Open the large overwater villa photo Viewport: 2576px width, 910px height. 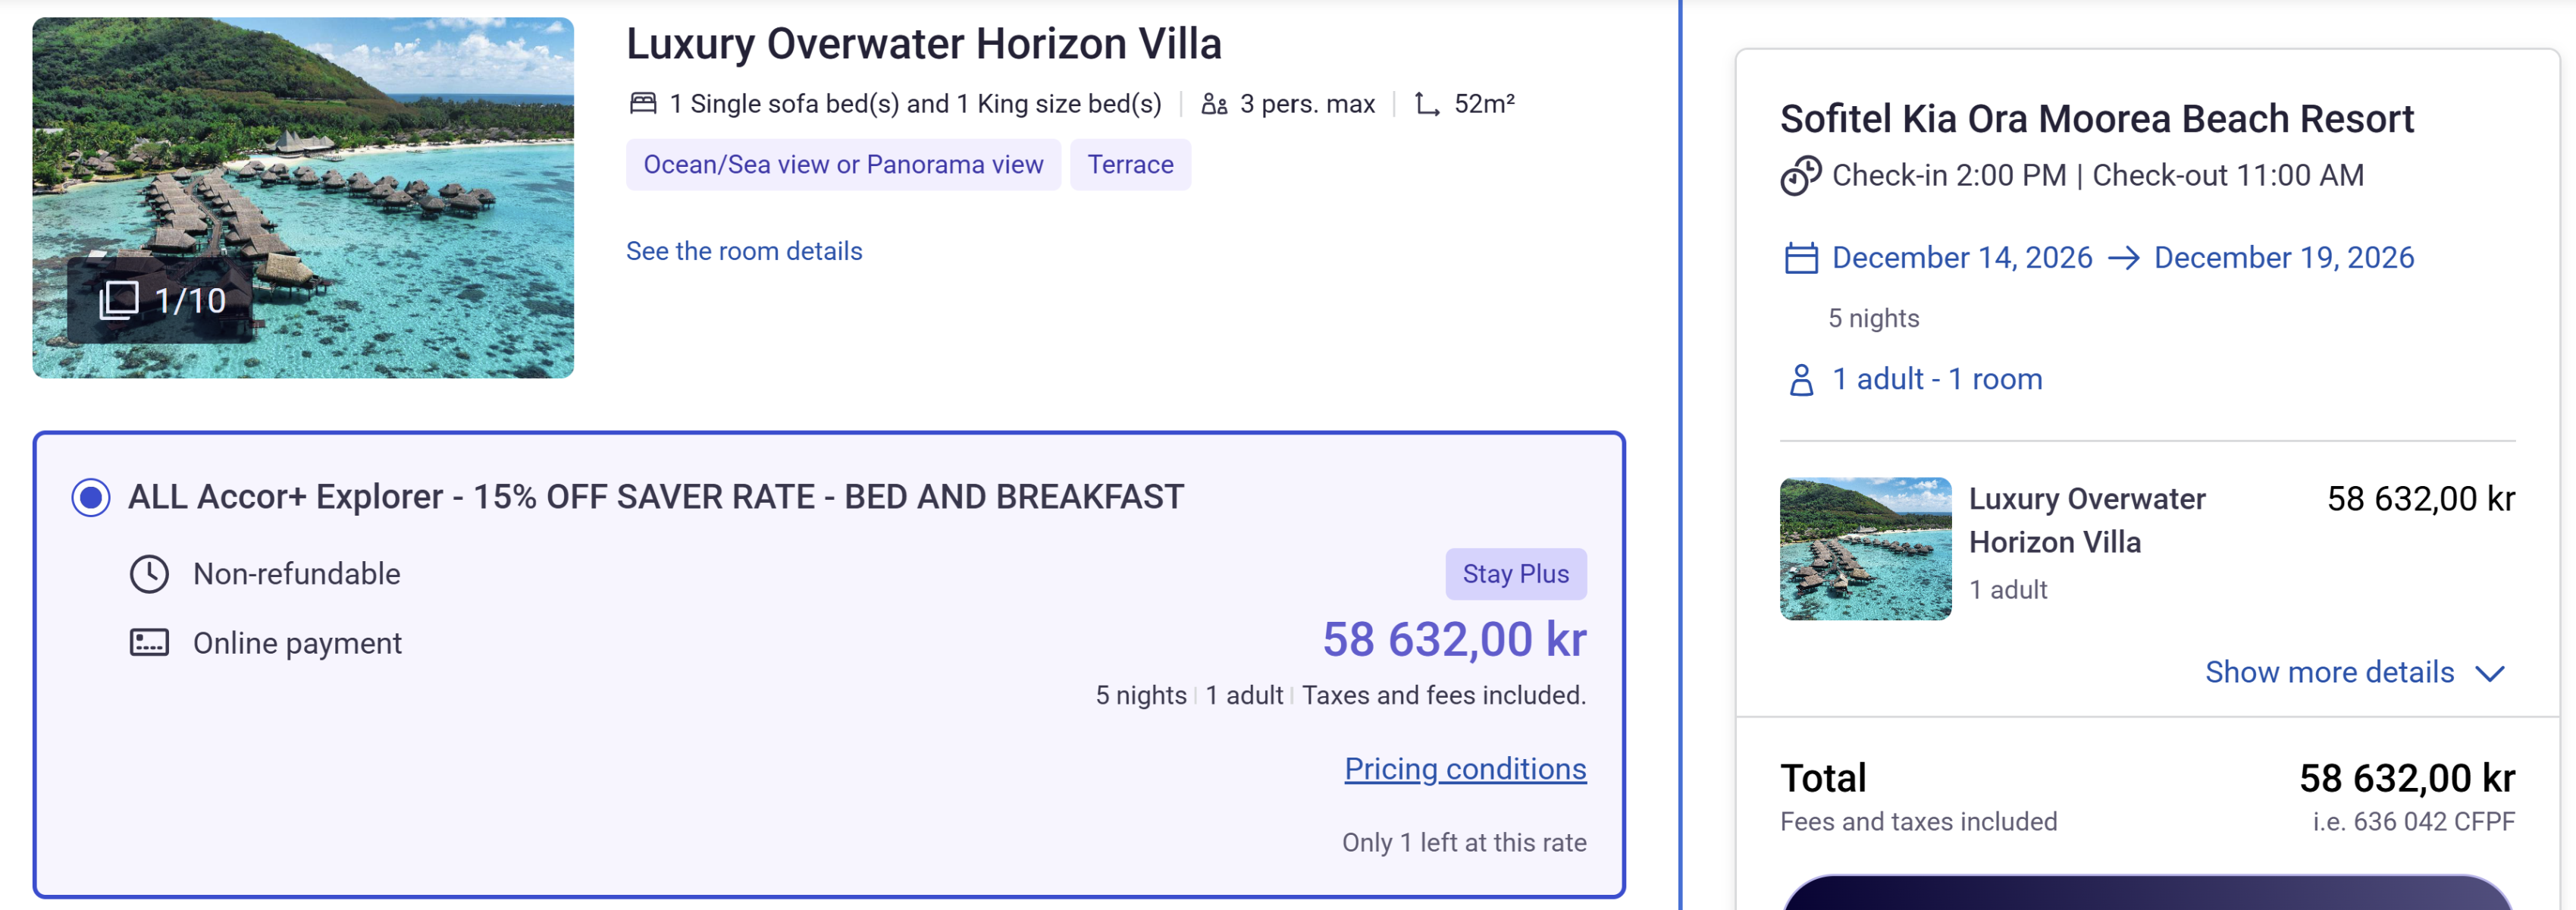tap(303, 197)
